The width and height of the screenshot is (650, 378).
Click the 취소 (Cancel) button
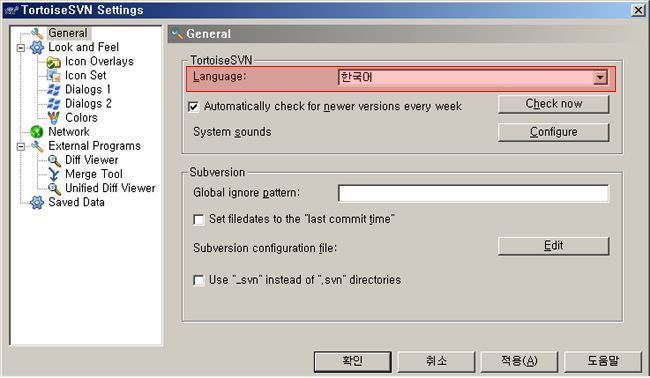point(436,361)
